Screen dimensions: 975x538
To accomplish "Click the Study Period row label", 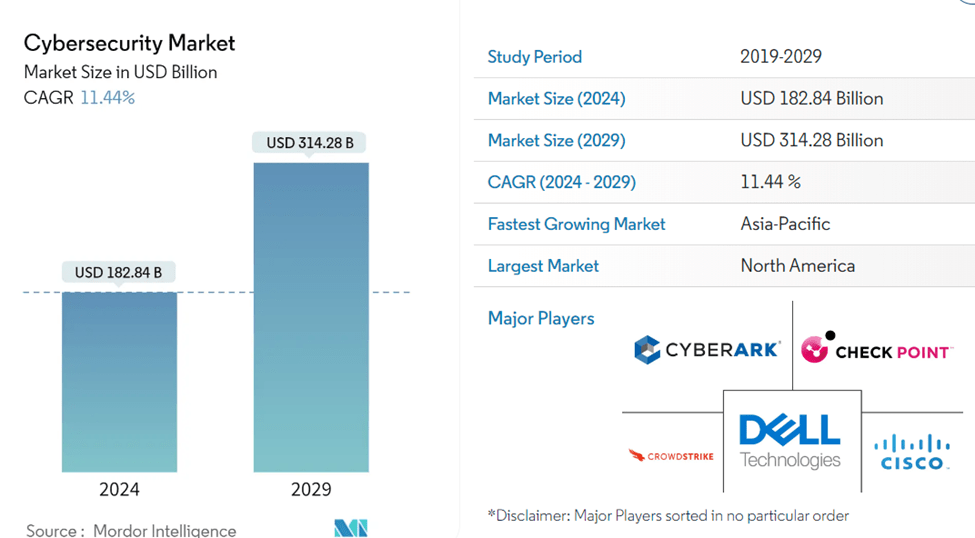I will point(534,57).
